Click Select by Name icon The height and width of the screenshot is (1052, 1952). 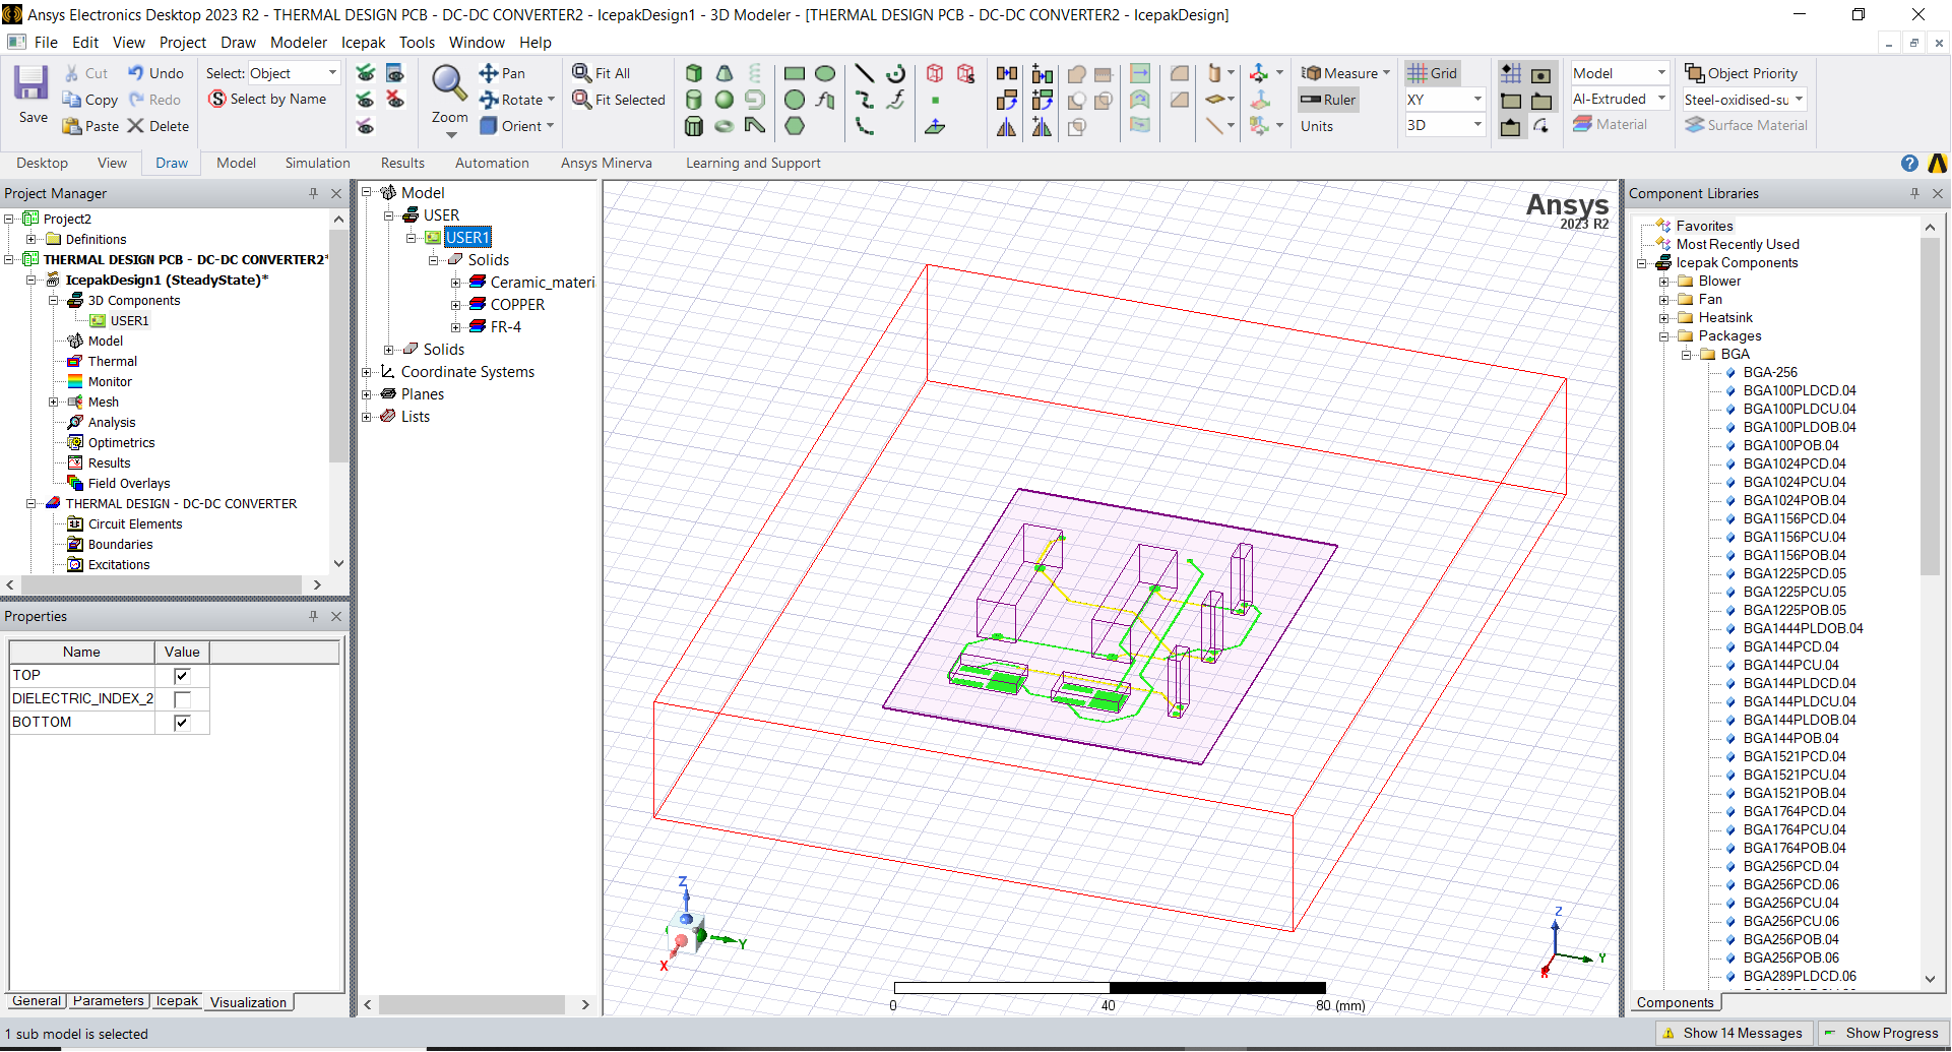(x=217, y=99)
